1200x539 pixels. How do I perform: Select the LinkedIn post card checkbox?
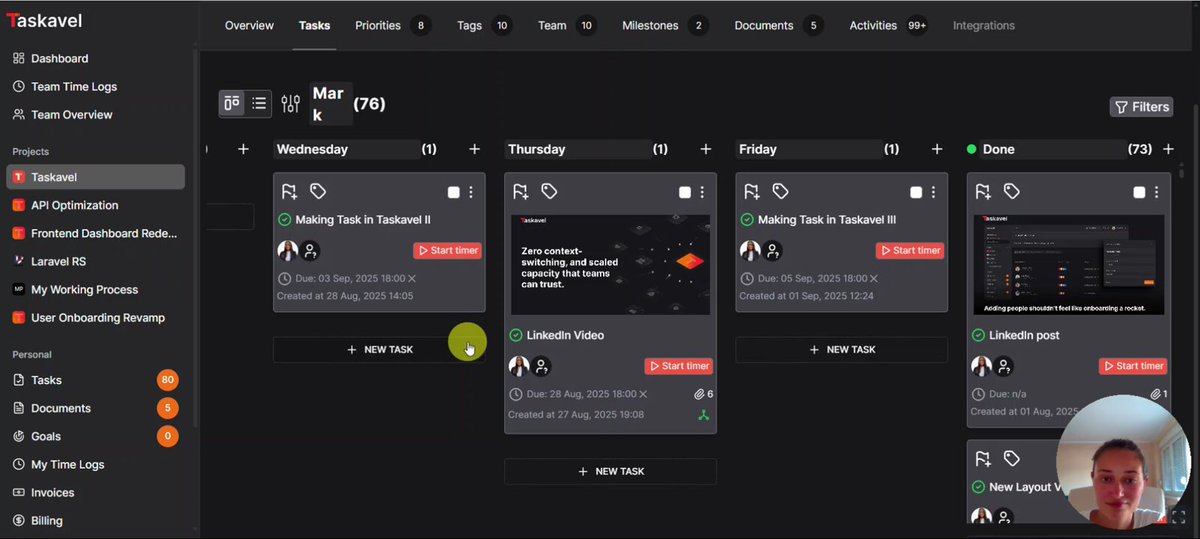coord(1139,192)
